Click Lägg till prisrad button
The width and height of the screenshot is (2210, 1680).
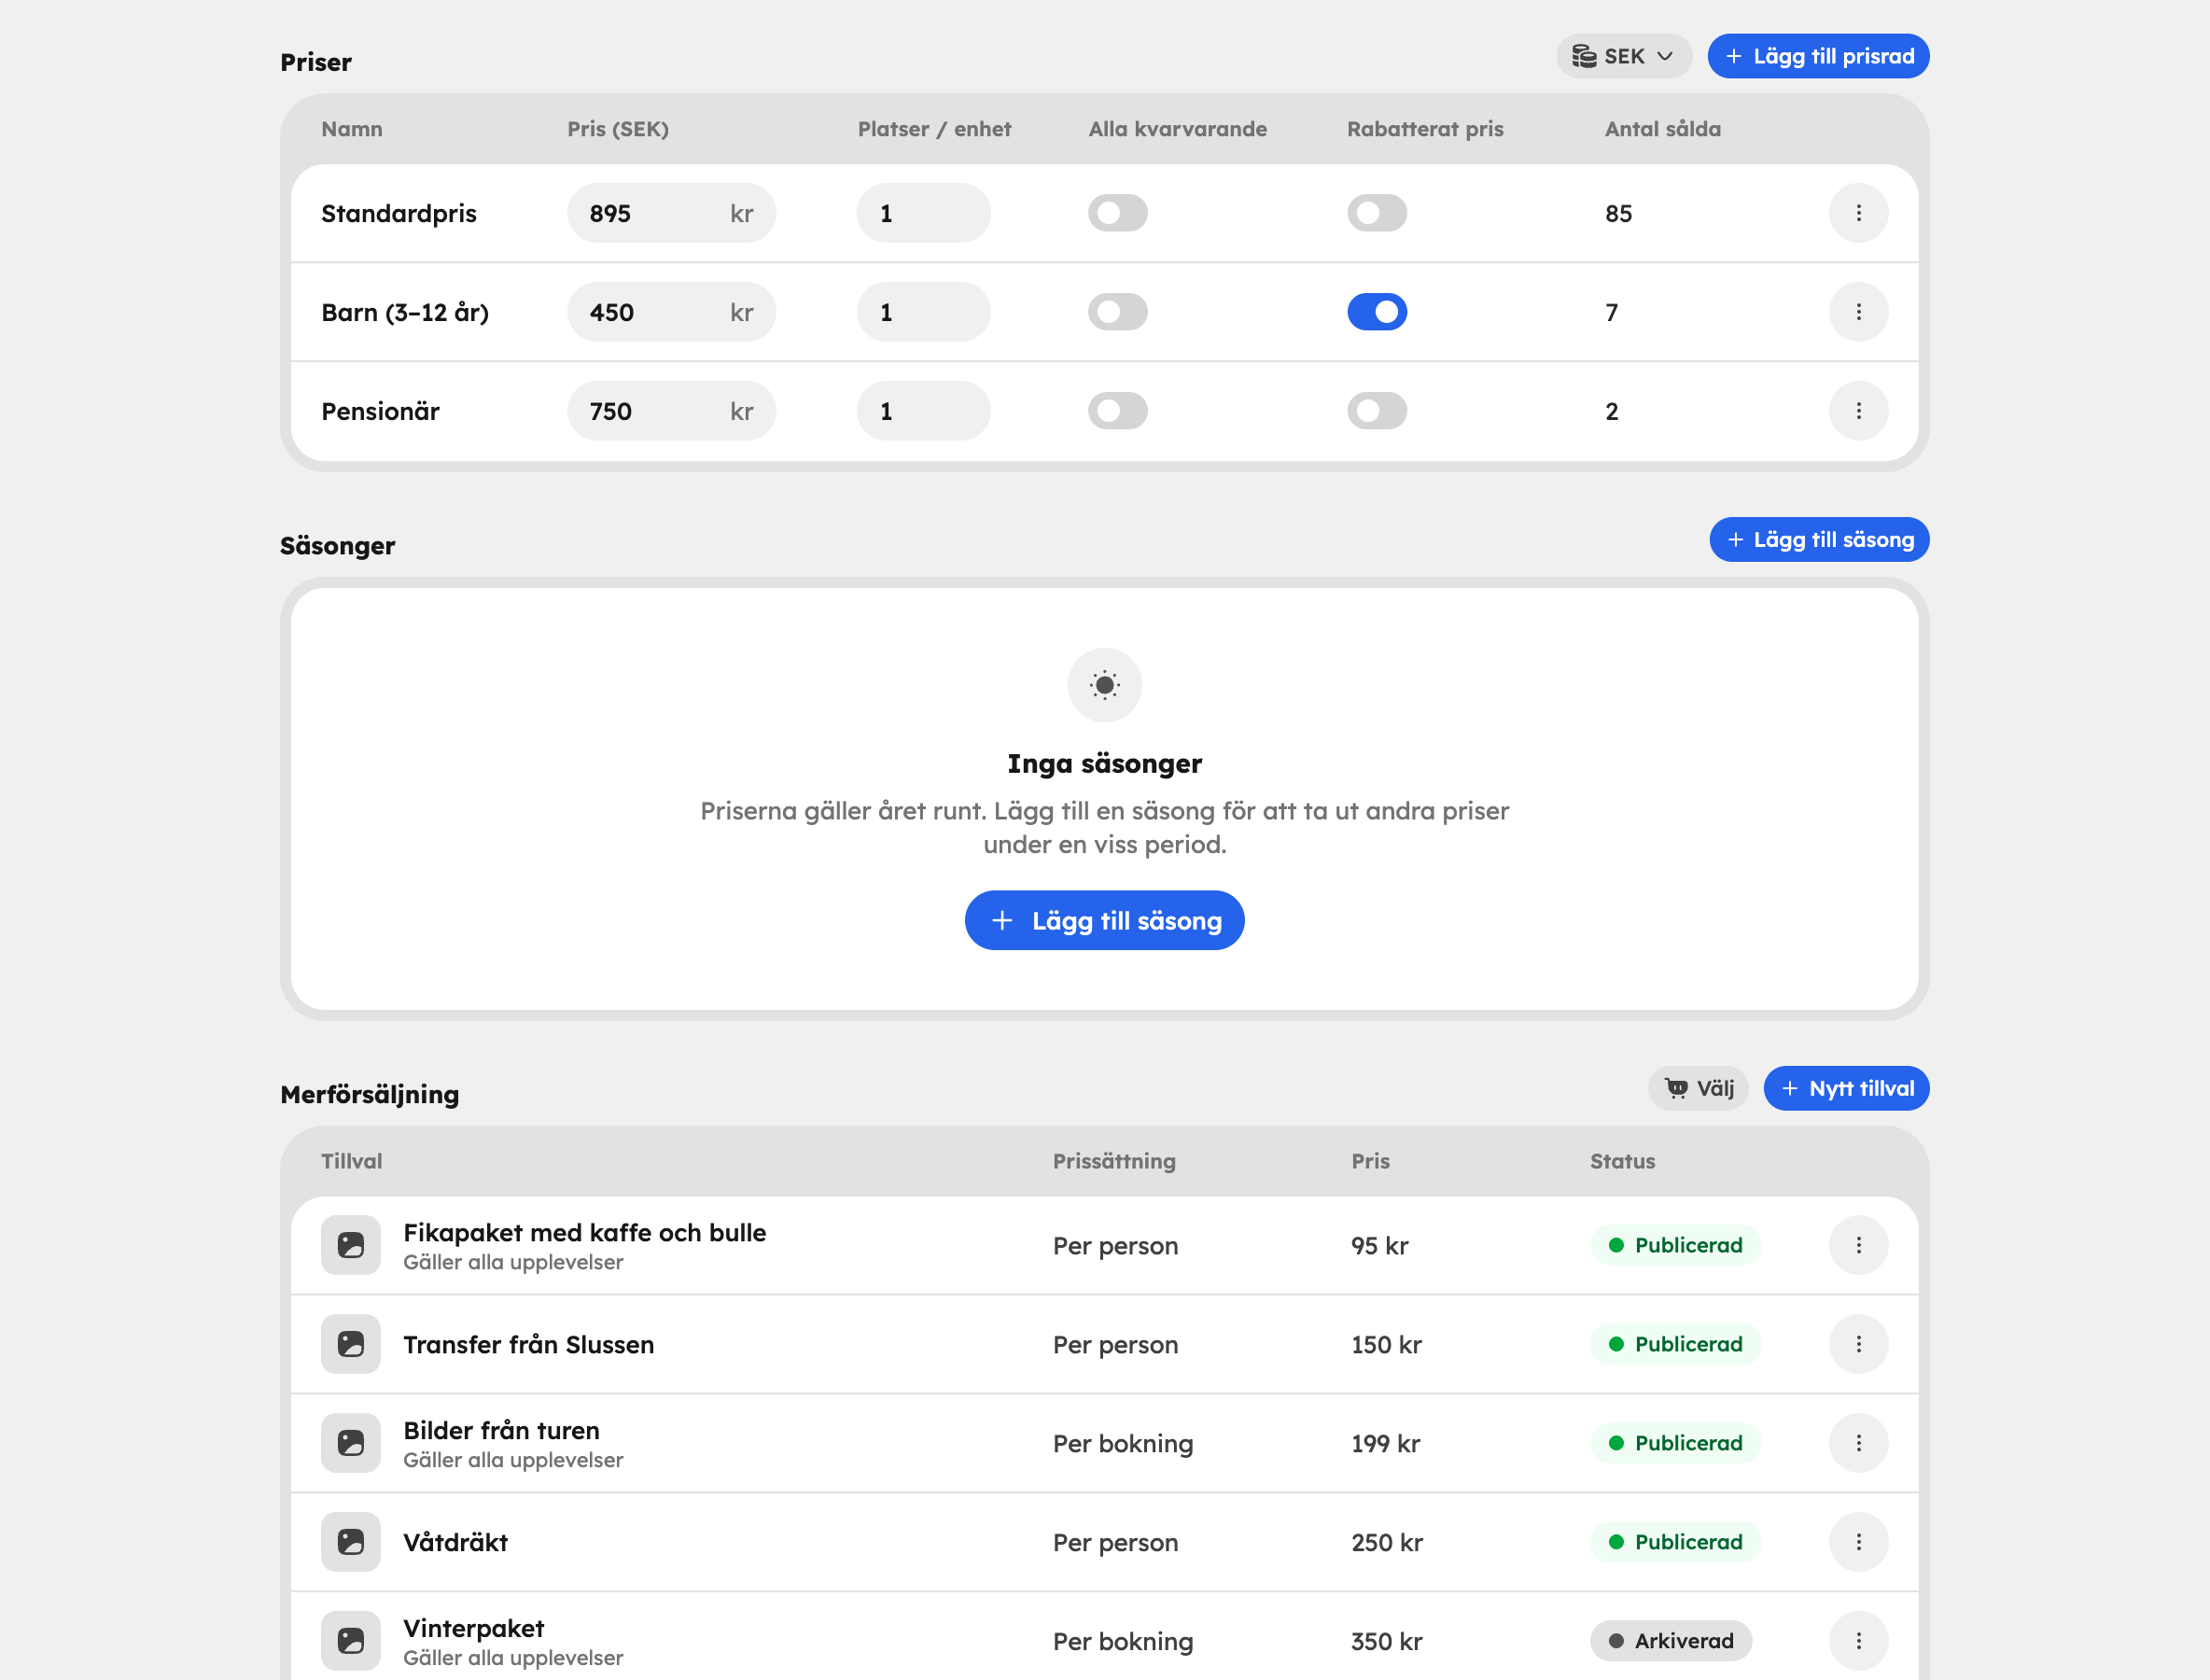point(1818,56)
